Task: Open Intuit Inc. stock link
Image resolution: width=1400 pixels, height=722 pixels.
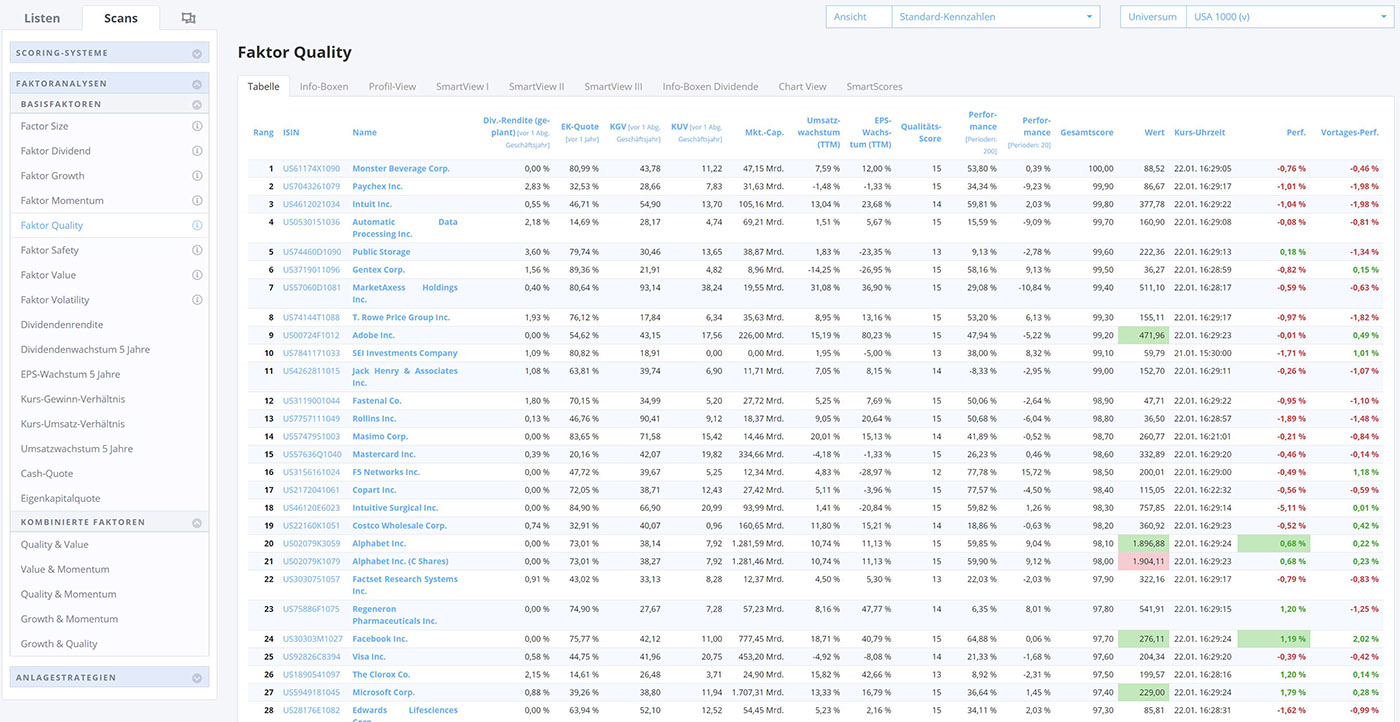Action: [372, 205]
